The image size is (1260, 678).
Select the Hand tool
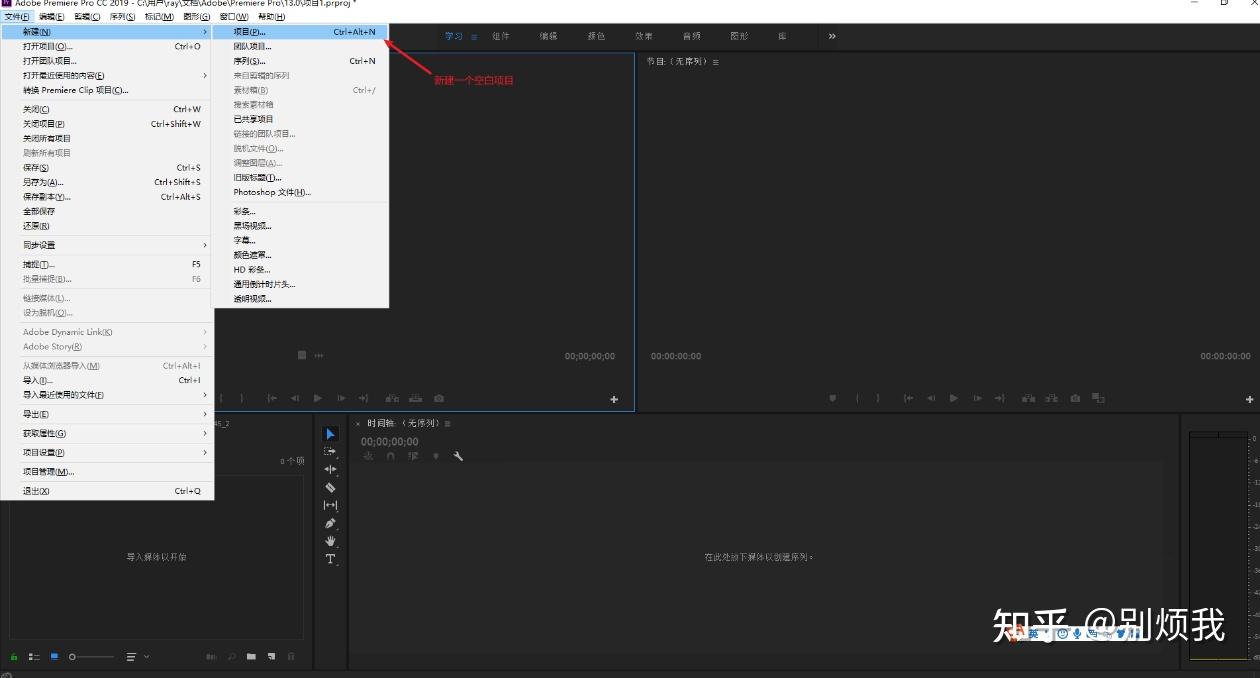[x=331, y=541]
